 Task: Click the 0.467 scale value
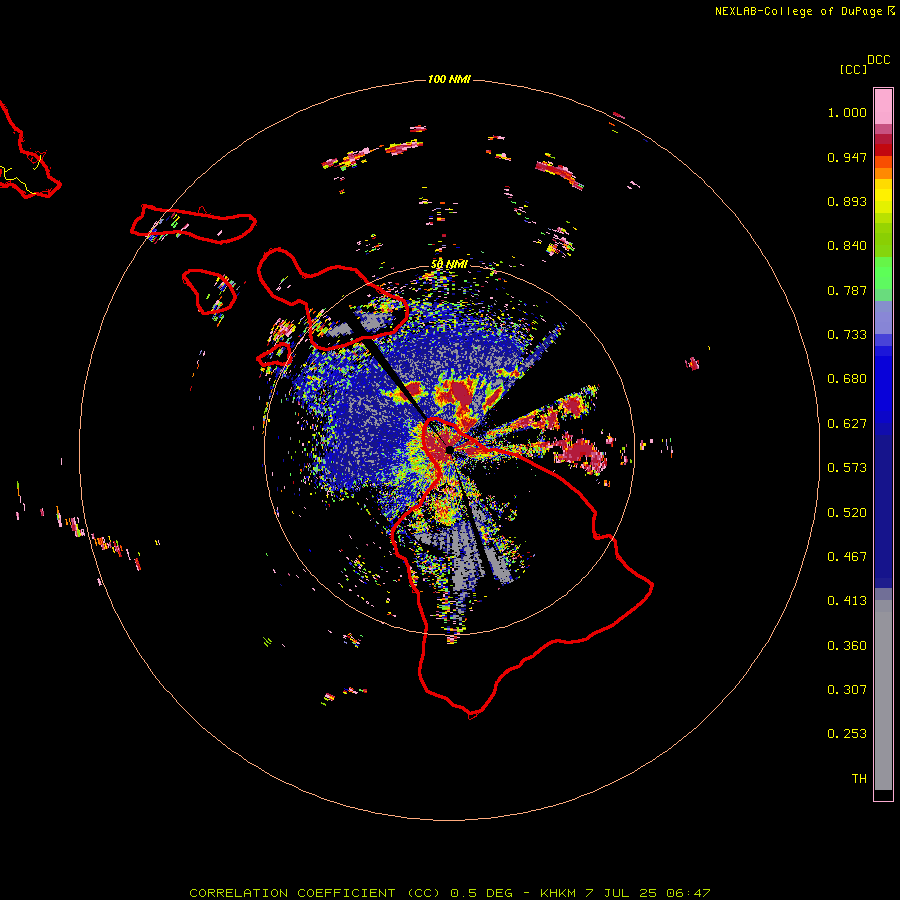[x=847, y=557]
